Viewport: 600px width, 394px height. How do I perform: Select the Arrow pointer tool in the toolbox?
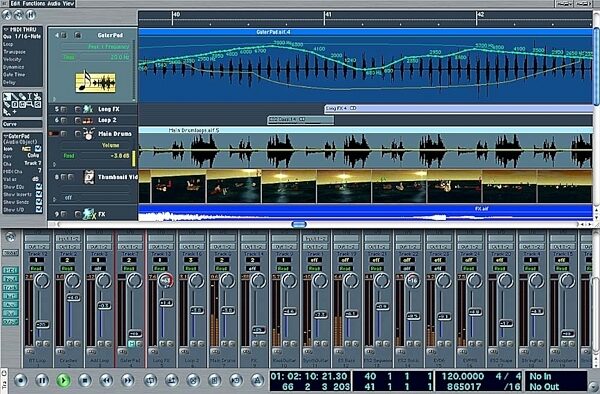(x=7, y=97)
